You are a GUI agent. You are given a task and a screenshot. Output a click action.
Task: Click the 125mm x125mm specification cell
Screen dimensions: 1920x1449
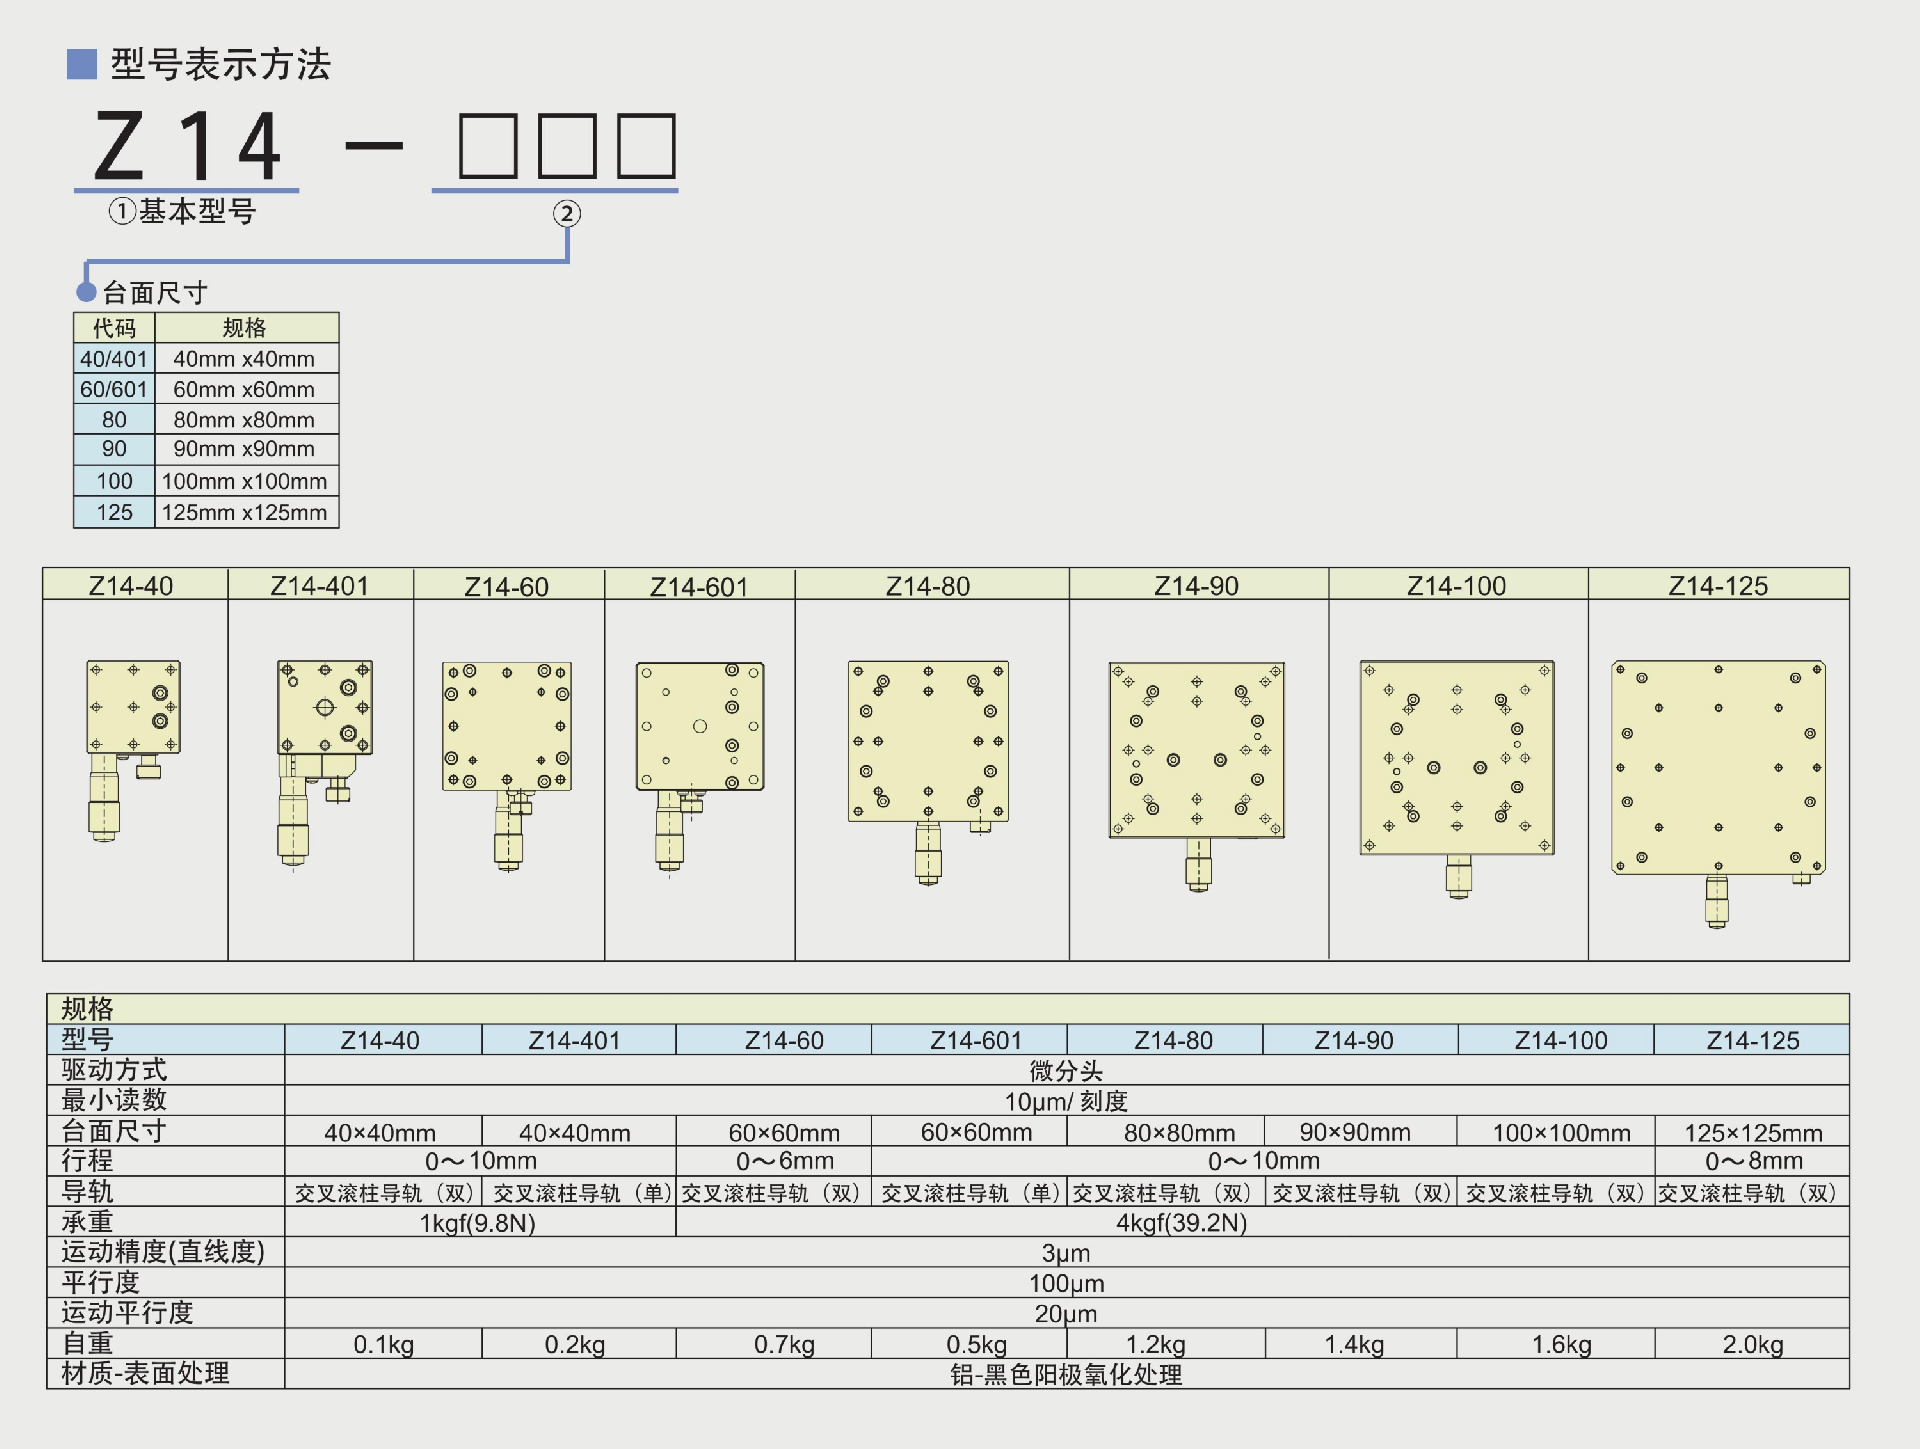pos(245,512)
